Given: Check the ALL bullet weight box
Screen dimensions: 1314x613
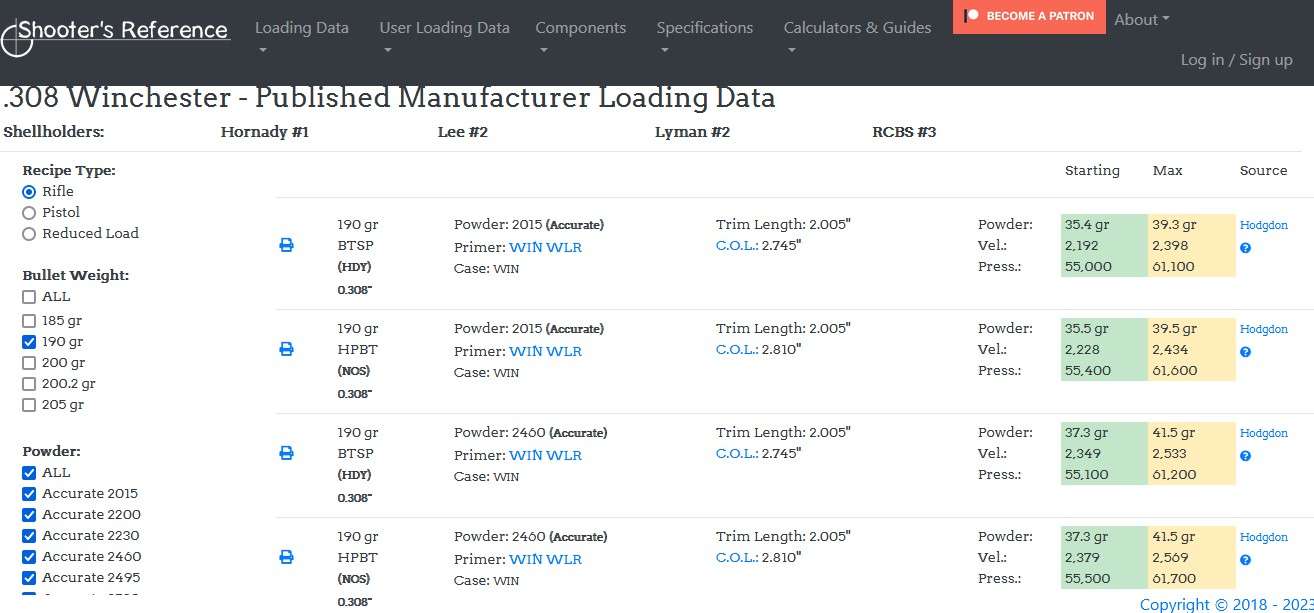Looking at the screenshot, I should [x=29, y=296].
